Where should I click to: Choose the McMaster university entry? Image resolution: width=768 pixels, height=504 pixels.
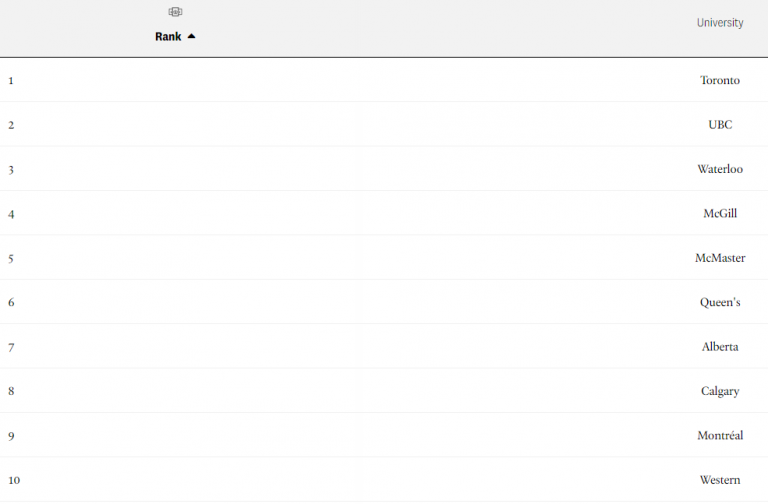pyautogui.click(x=720, y=258)
